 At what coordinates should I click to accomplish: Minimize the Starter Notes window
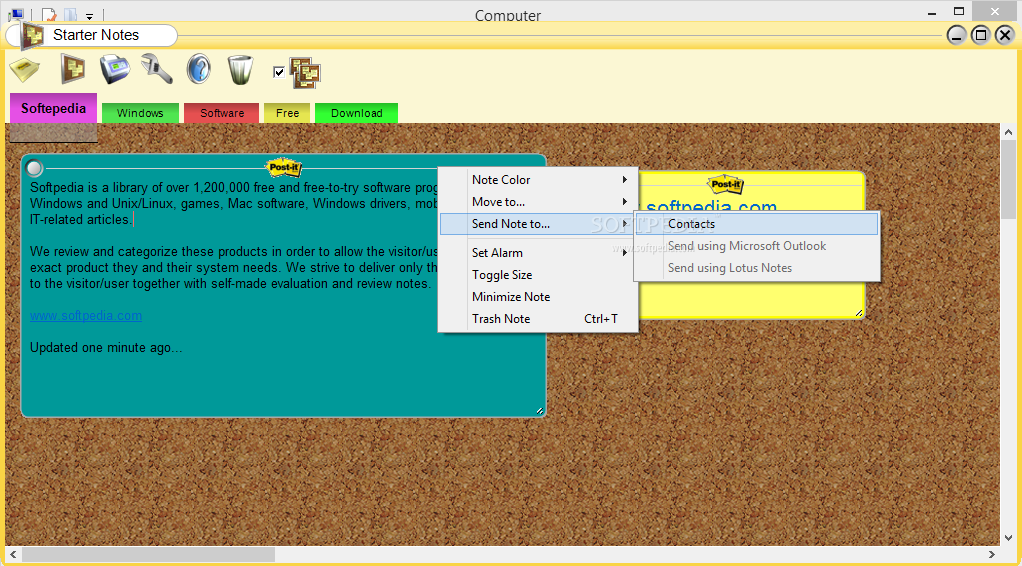(956, 35)
